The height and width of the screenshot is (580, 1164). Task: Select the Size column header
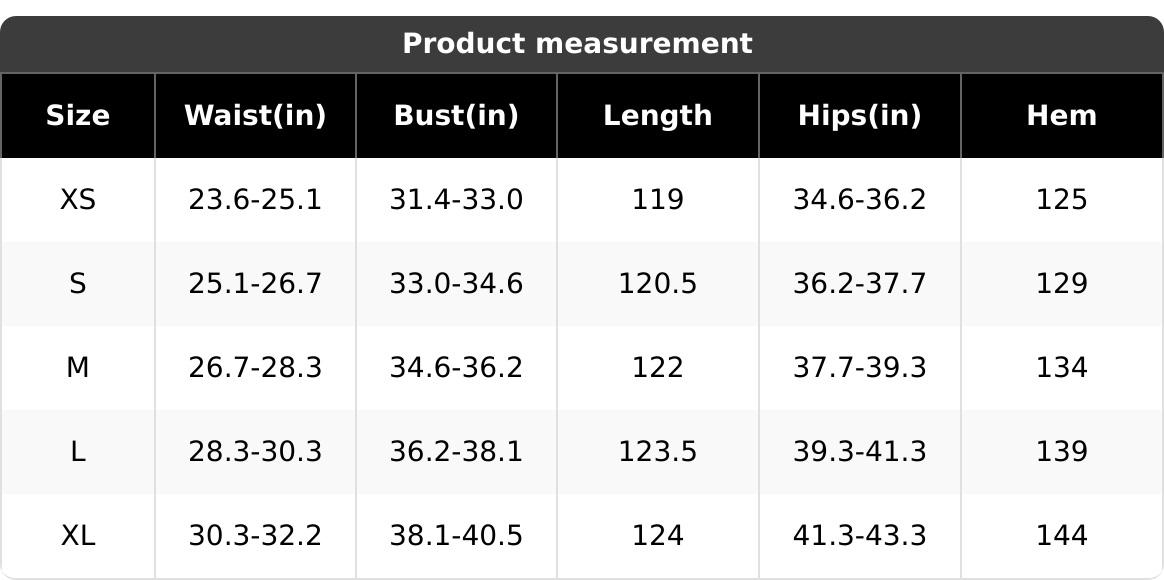pos(78,116)
